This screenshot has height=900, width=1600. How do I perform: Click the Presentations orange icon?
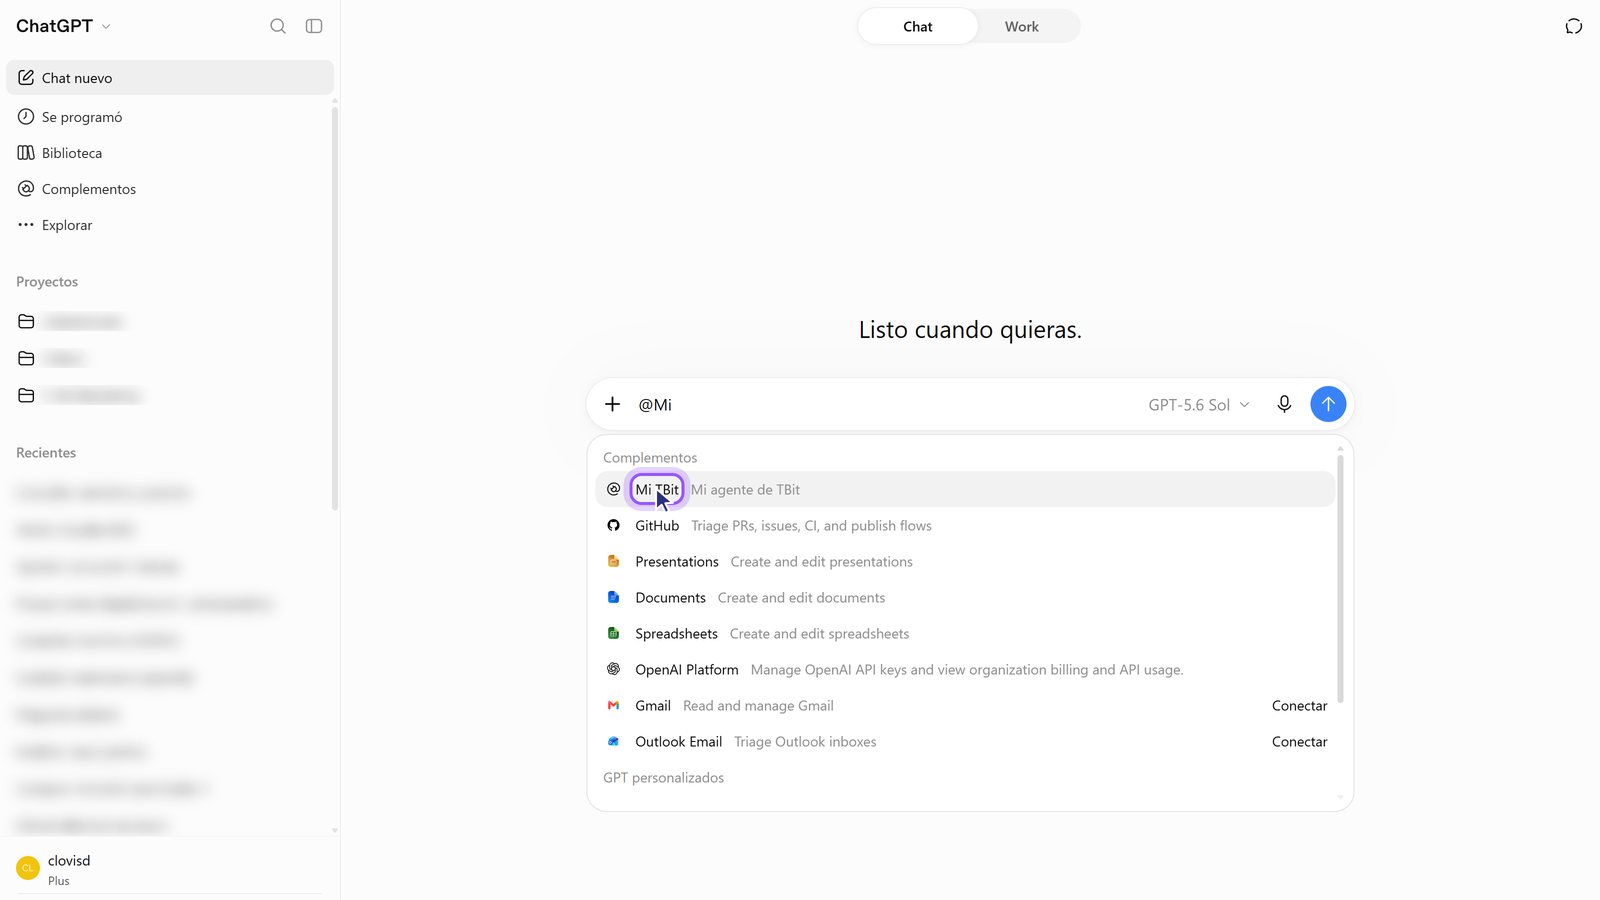[614, 562]
